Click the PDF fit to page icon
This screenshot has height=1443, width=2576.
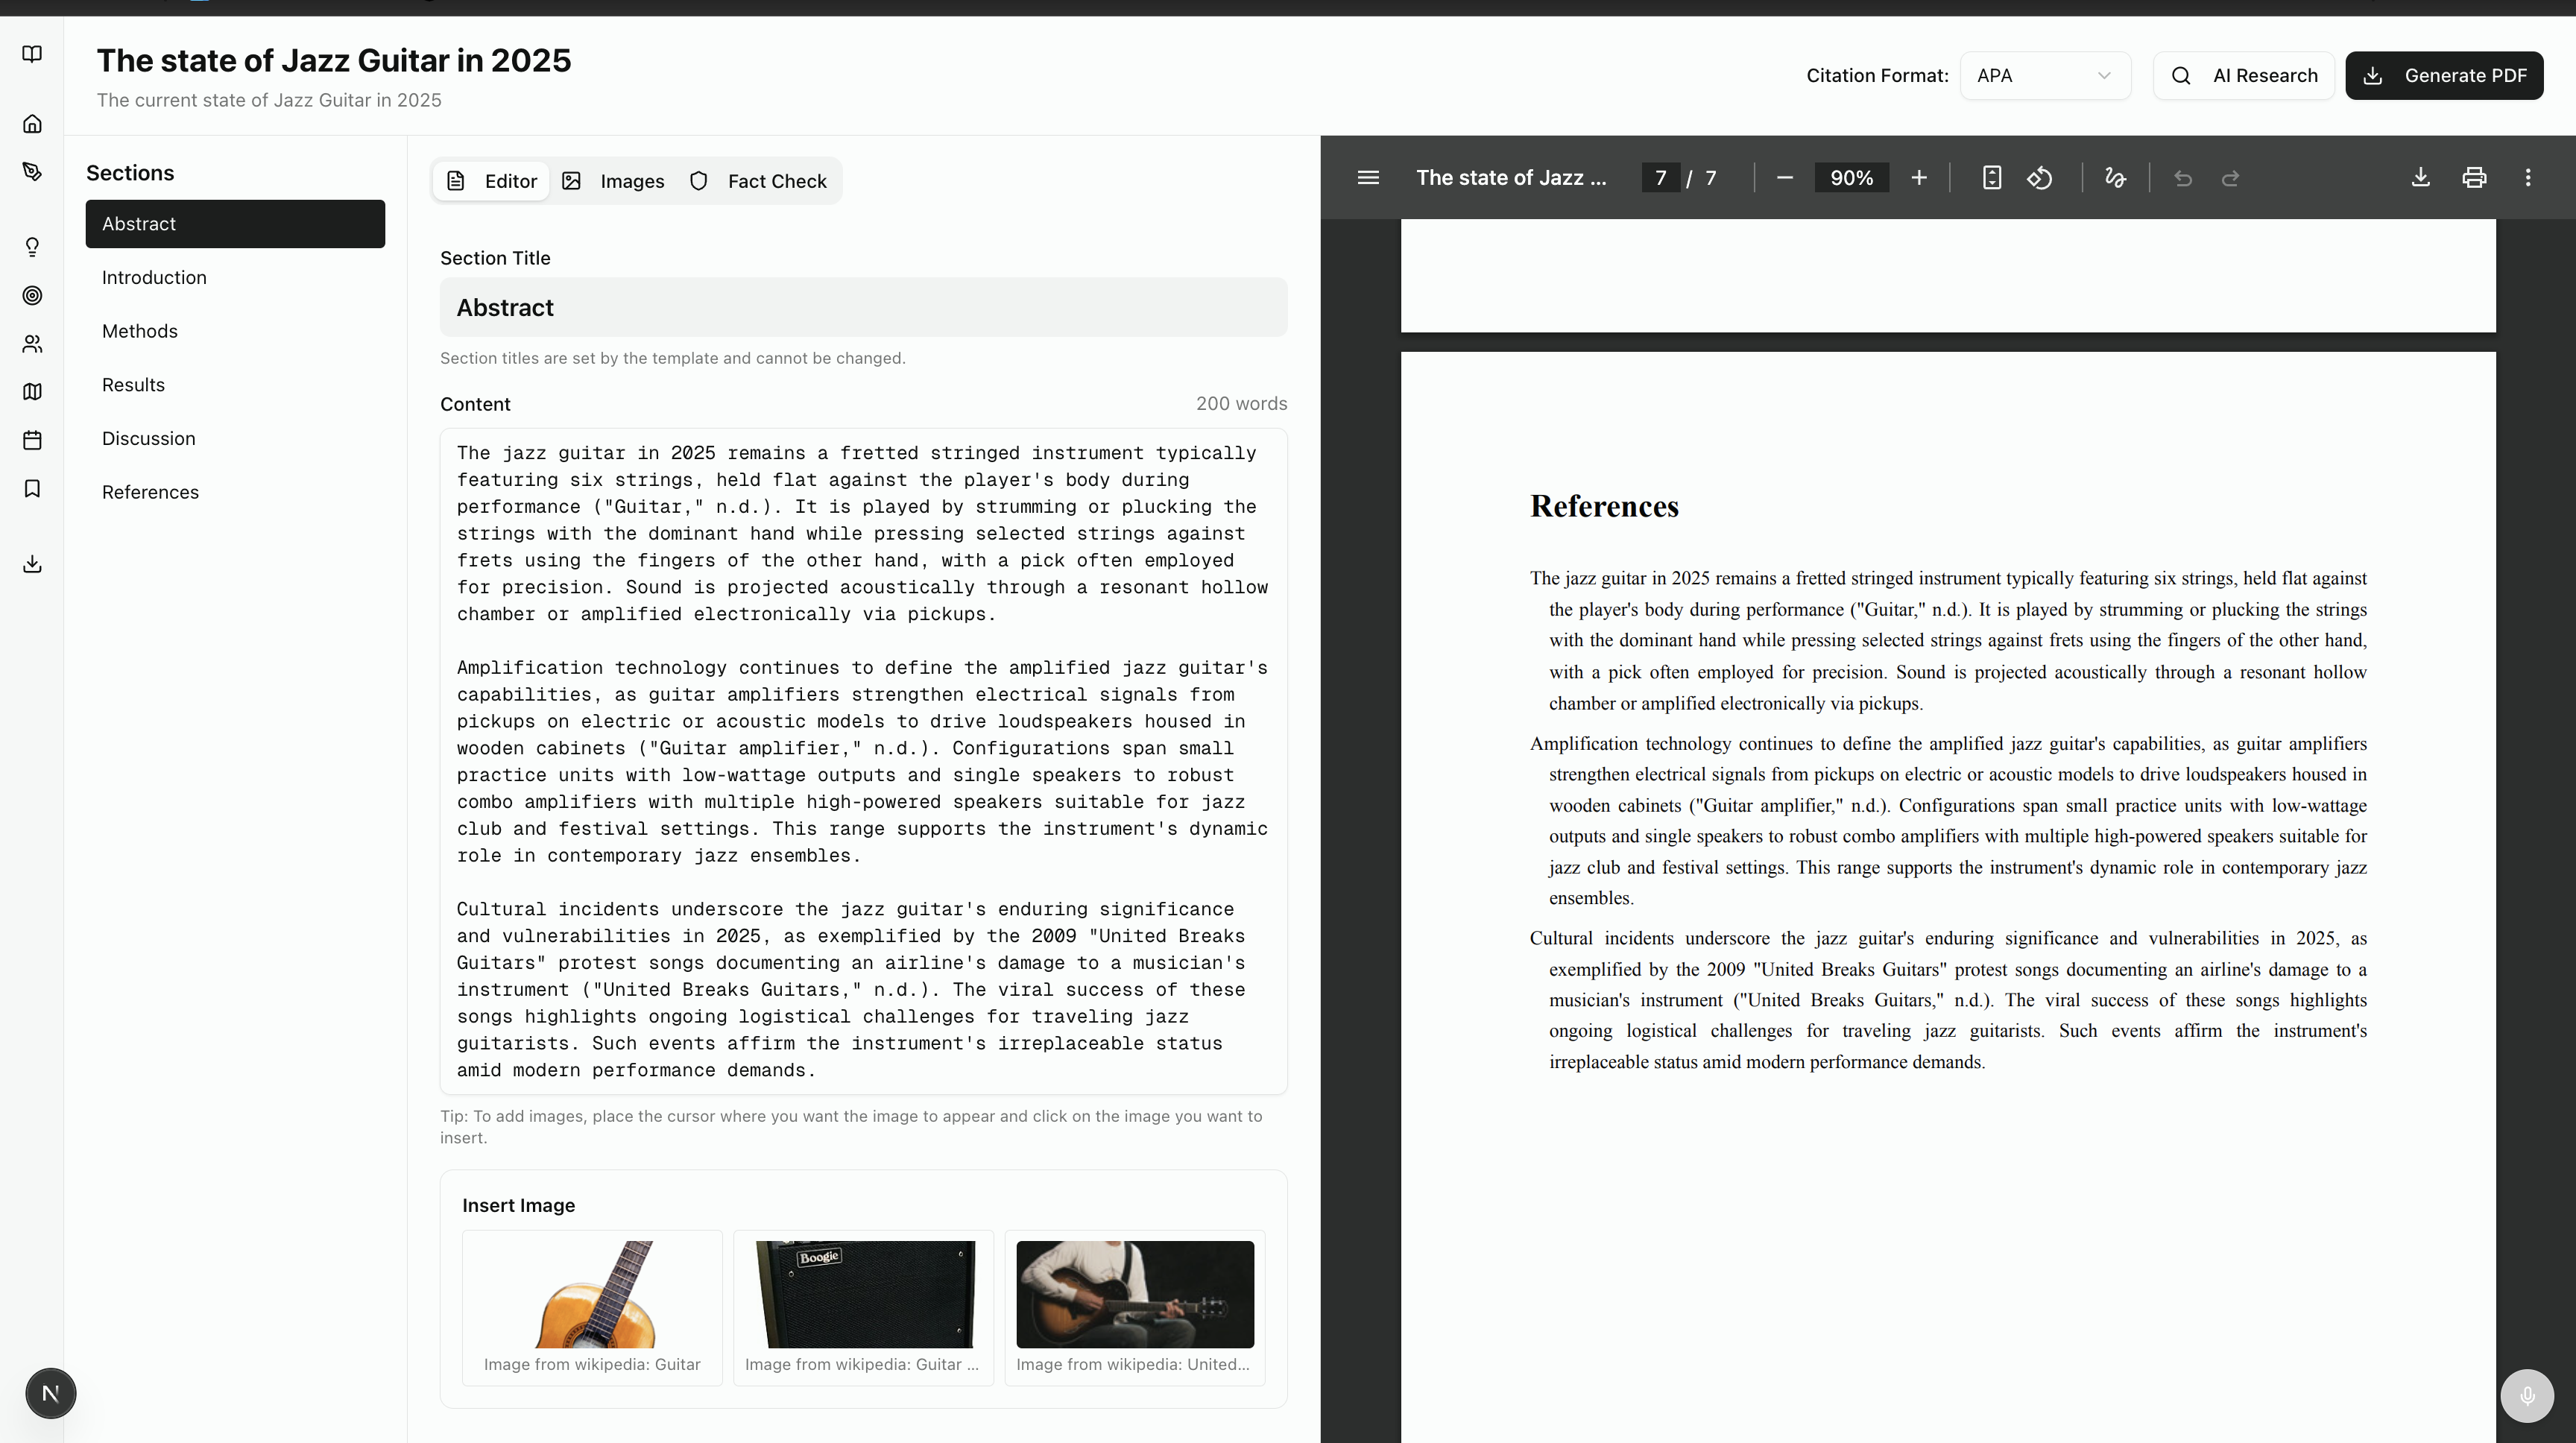(x=1991, y=178)
